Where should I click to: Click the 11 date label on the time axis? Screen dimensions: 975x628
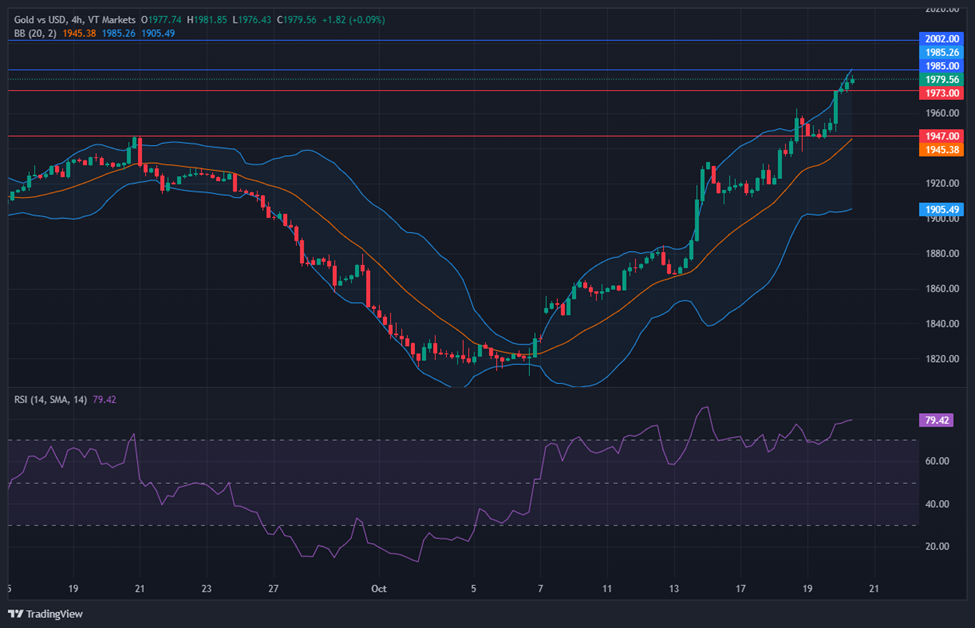point(607,589)
